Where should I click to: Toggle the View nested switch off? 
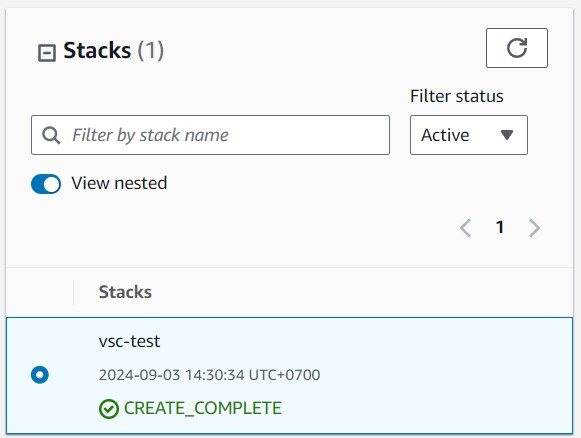tap(46, 184)
